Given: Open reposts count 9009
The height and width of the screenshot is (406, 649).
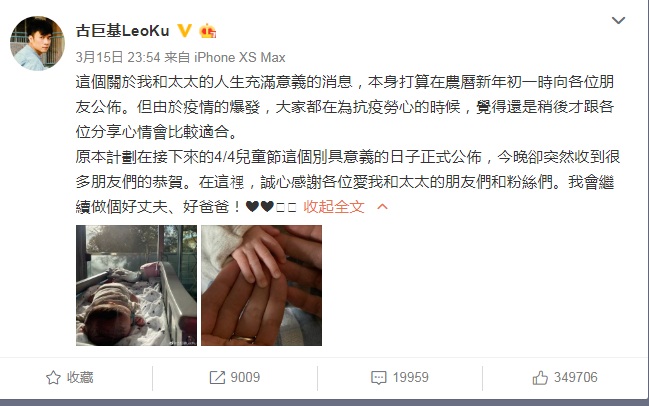Looking at the screenshot, I should (245, 377).
